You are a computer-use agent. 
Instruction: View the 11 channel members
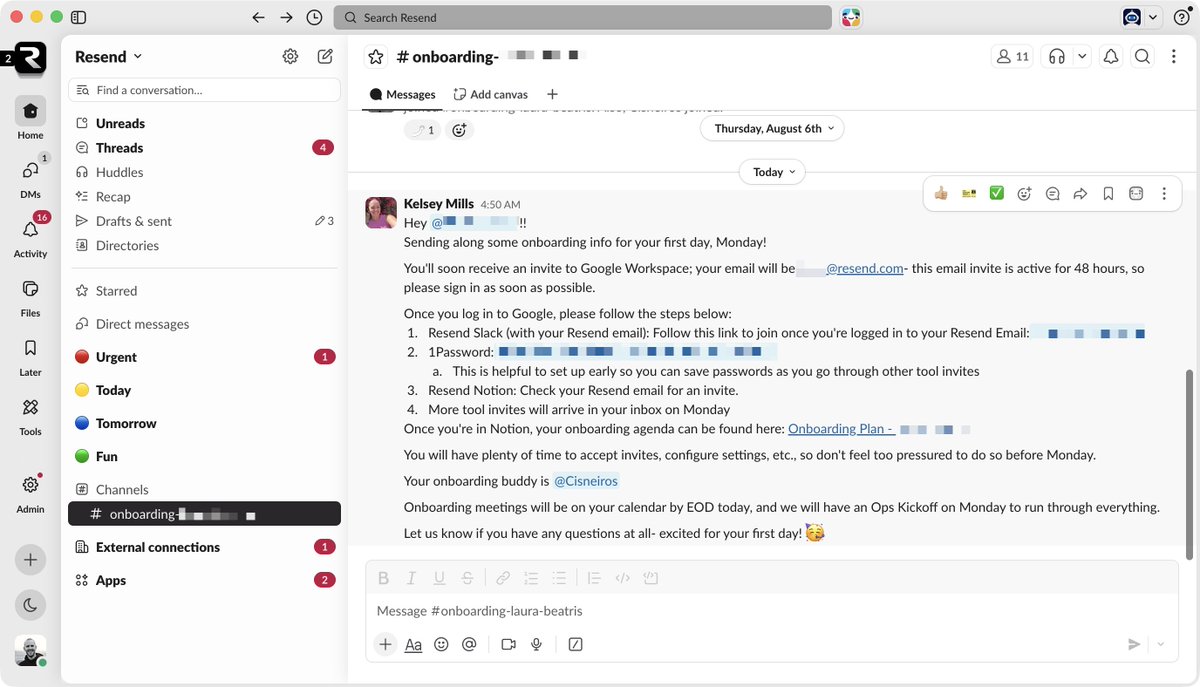pyautogui.click(x=1012, y=57)
